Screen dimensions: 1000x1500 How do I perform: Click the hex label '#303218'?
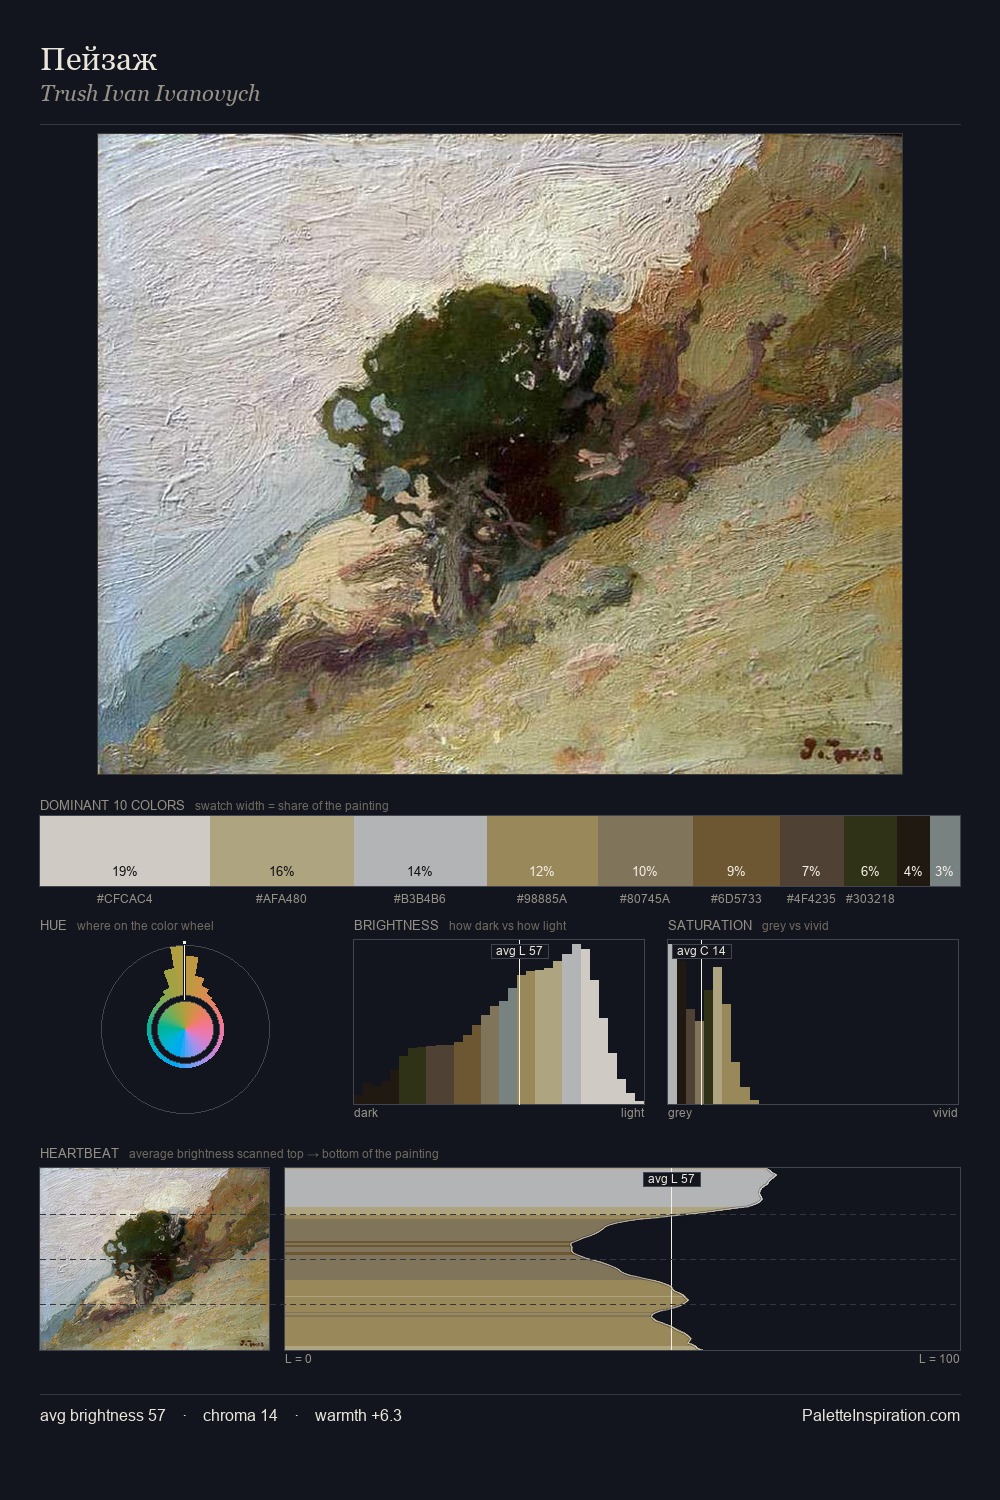pyautogui.click(x=870, y=898)
